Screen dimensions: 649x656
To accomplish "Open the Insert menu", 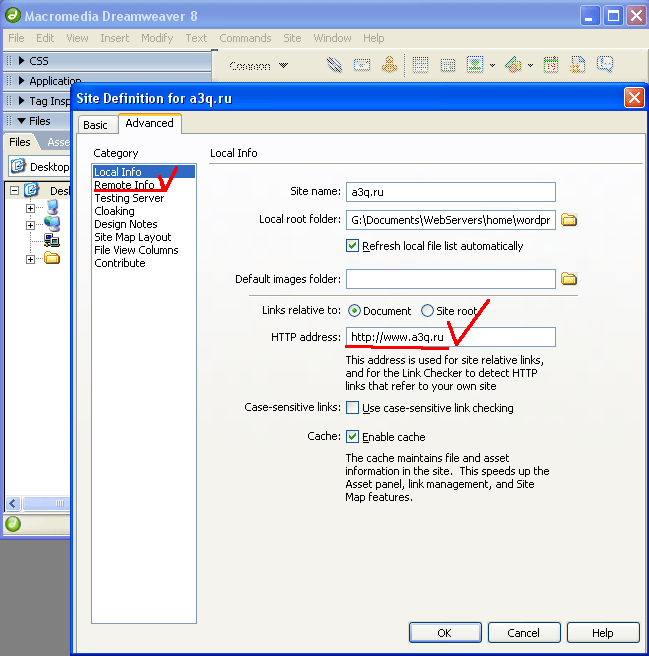I will (115, 38).
